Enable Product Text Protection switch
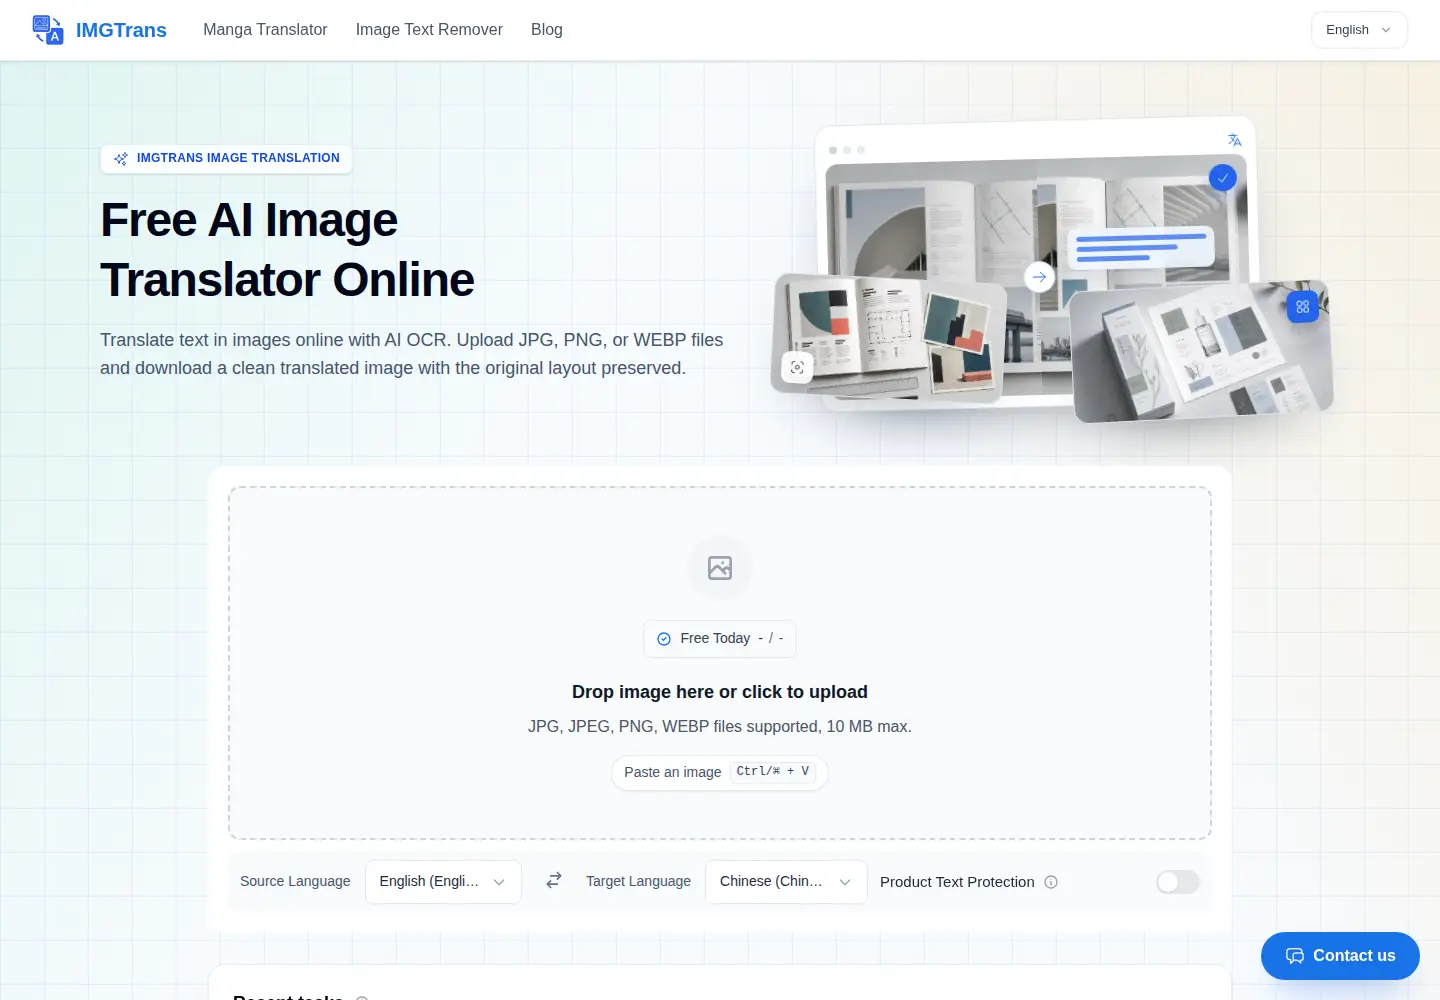 1178,882
